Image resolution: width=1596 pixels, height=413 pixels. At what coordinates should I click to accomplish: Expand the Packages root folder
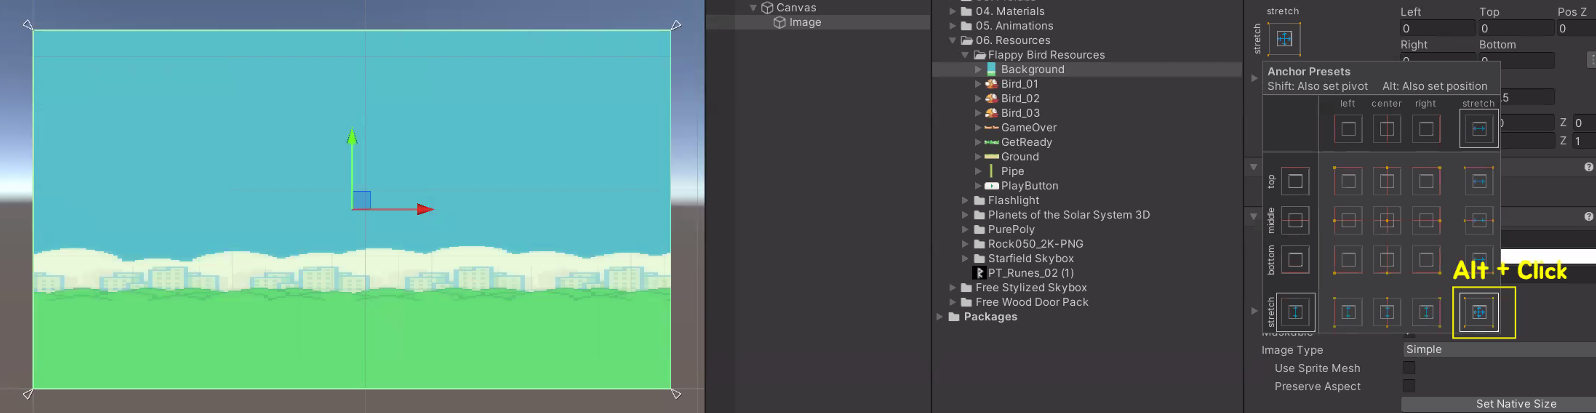click(940, 317)
